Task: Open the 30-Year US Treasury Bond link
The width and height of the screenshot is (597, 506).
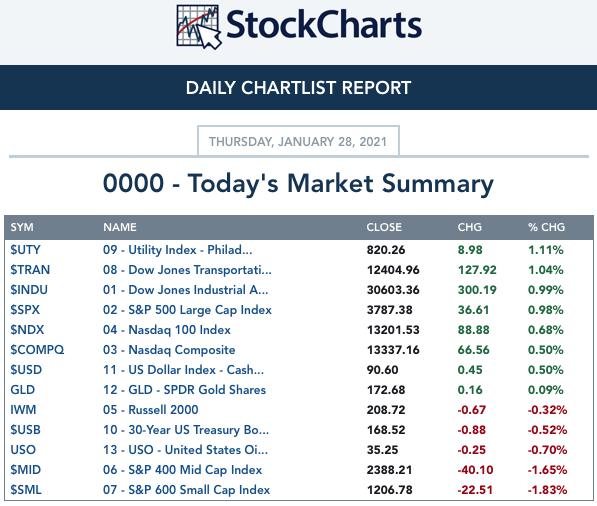Action: tap(186, 429)
